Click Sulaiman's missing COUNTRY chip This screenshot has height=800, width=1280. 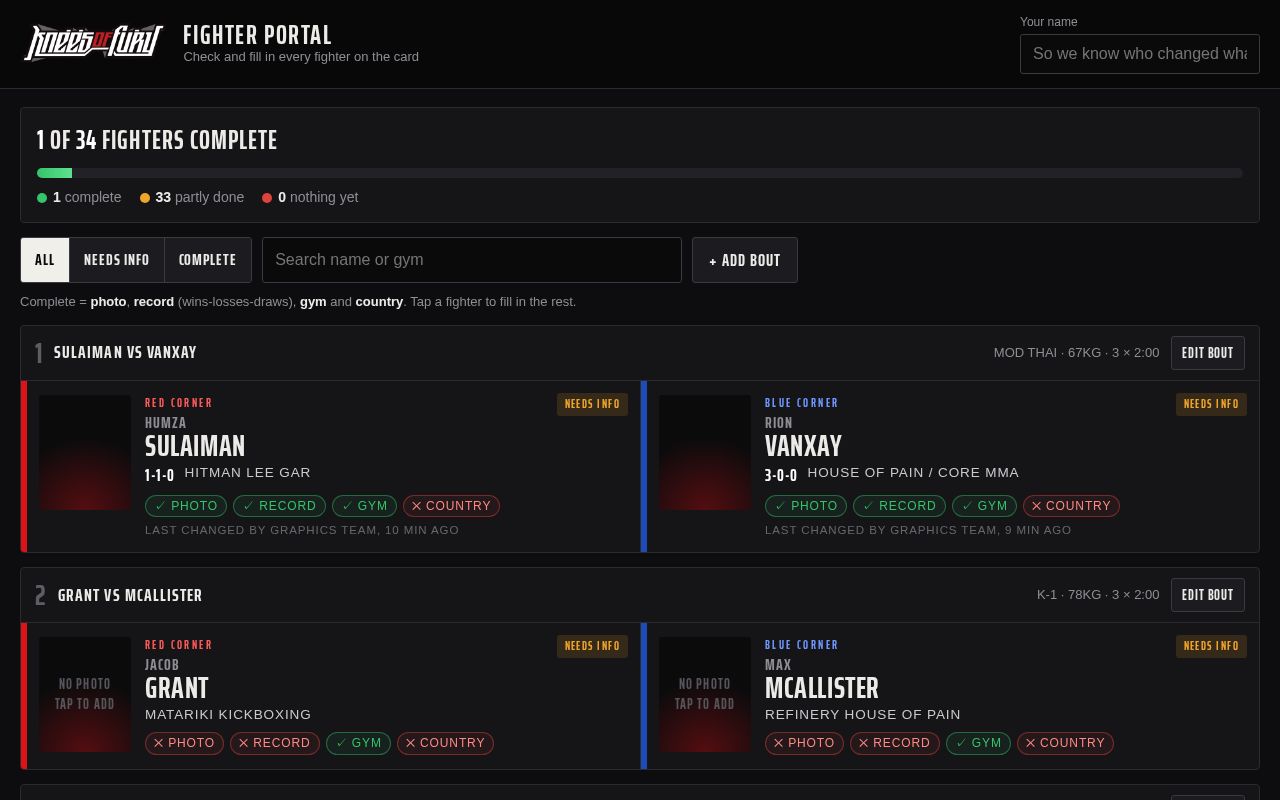[451, 506]
